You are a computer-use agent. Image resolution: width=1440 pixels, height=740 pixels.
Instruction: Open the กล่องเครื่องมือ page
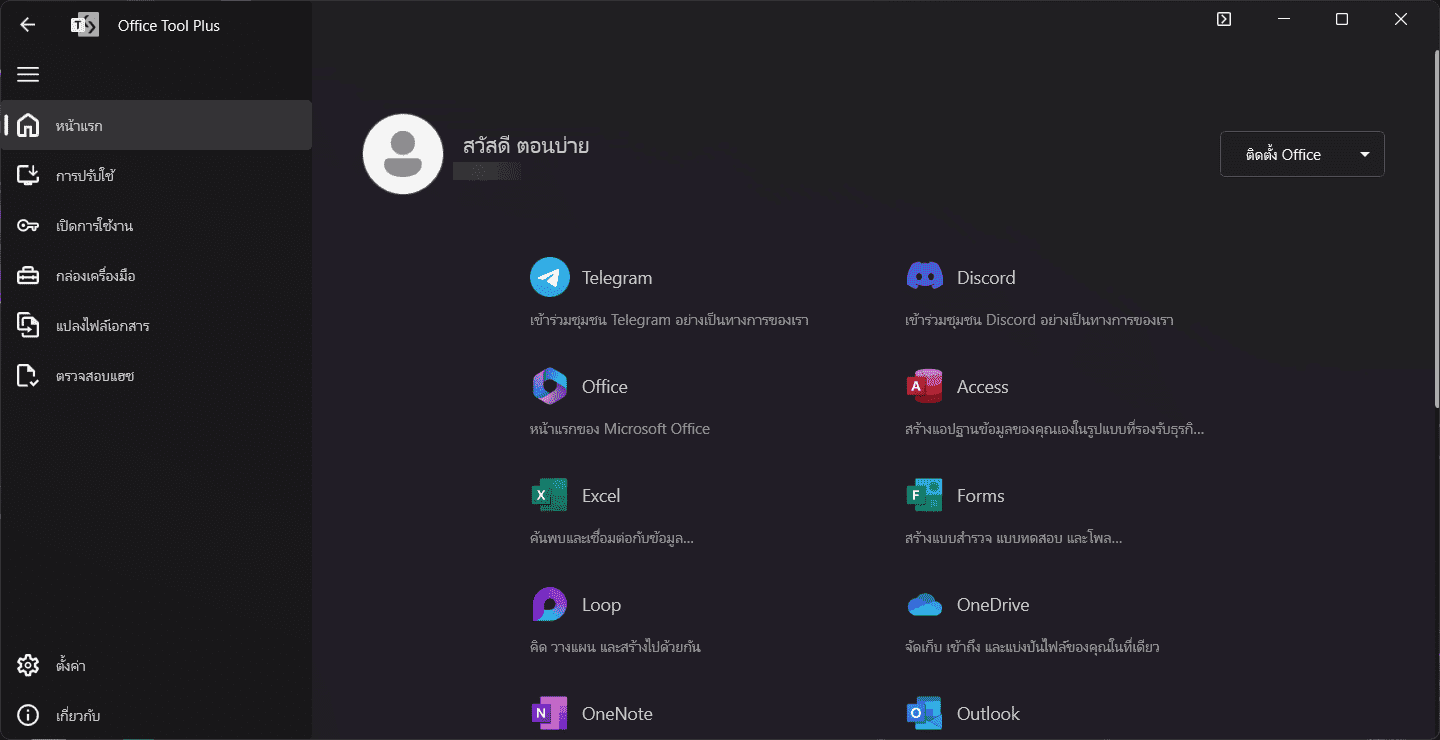point(156,276)
